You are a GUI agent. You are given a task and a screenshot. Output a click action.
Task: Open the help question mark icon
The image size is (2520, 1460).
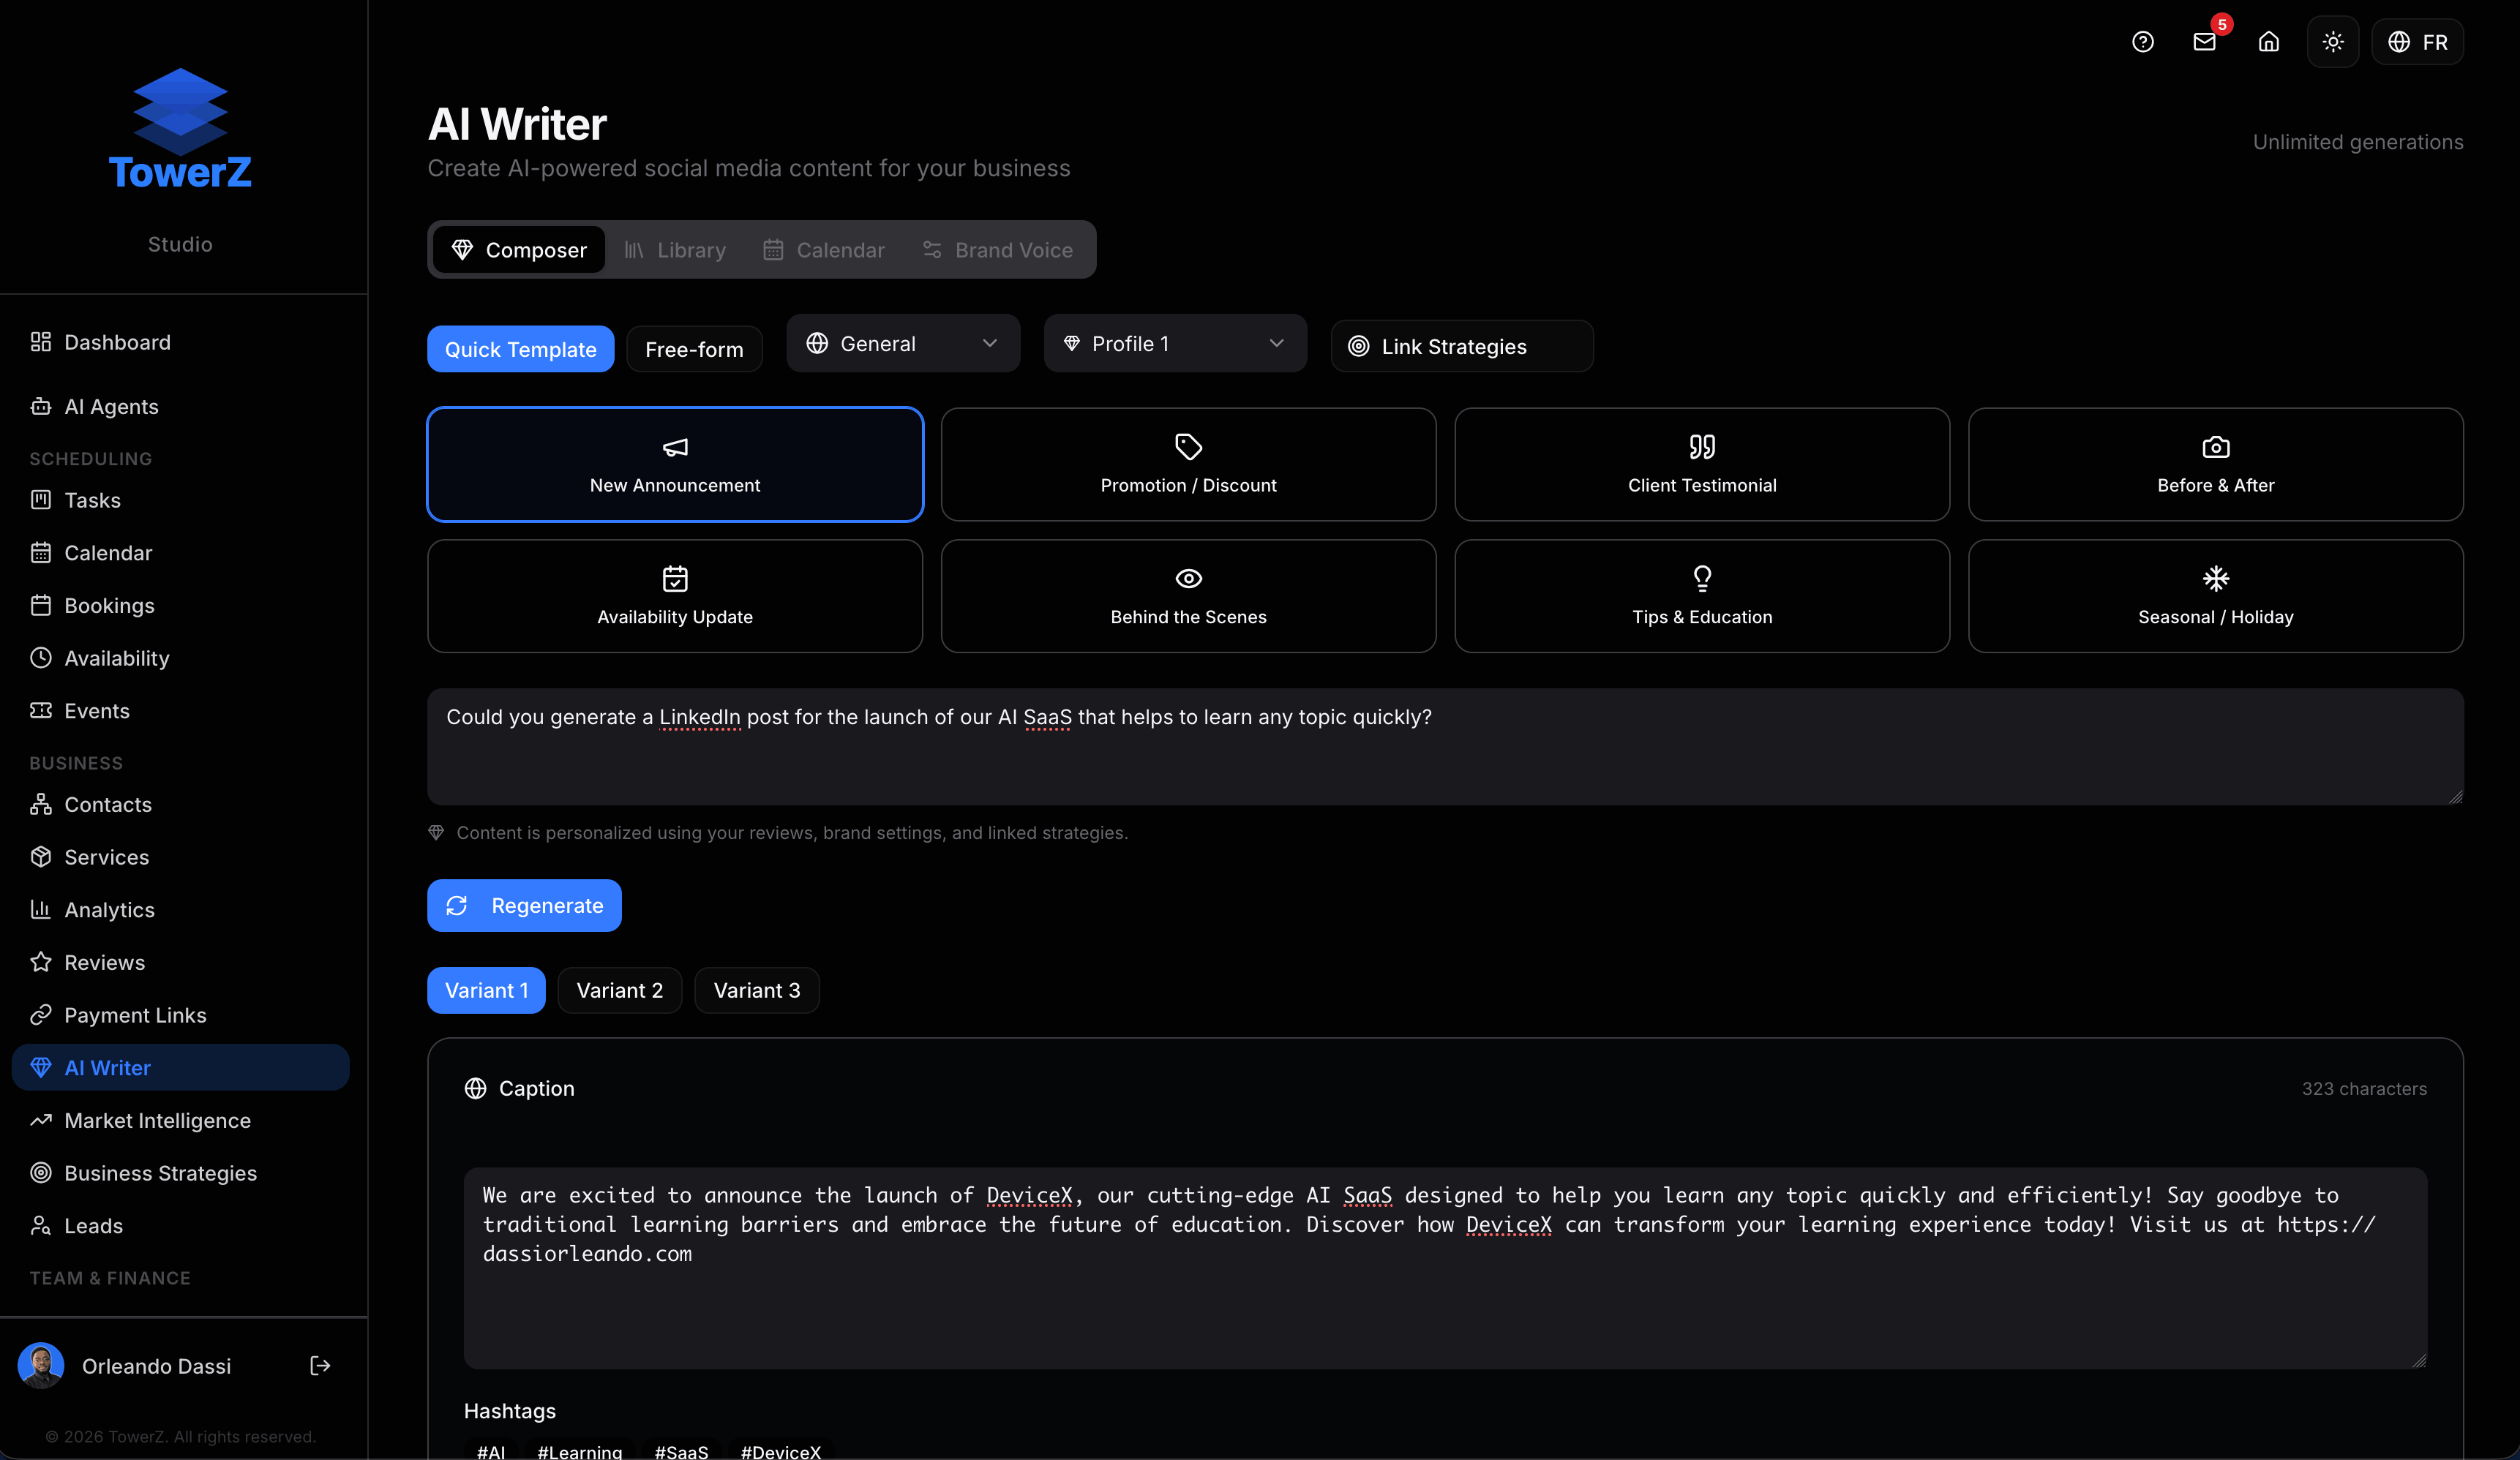[2143, 42]
